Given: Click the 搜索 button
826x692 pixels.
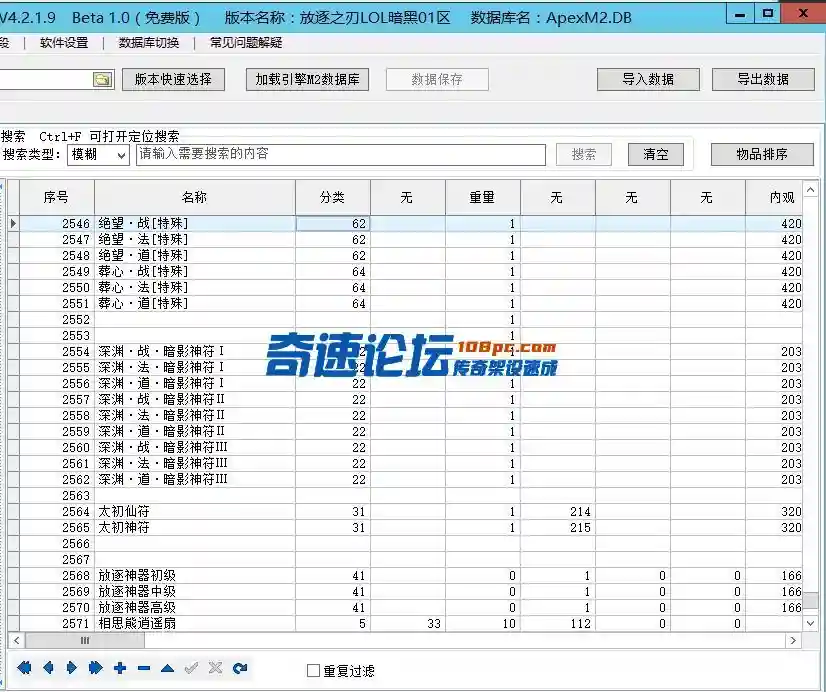Looking at the screenshot, I should coord(584,154).
